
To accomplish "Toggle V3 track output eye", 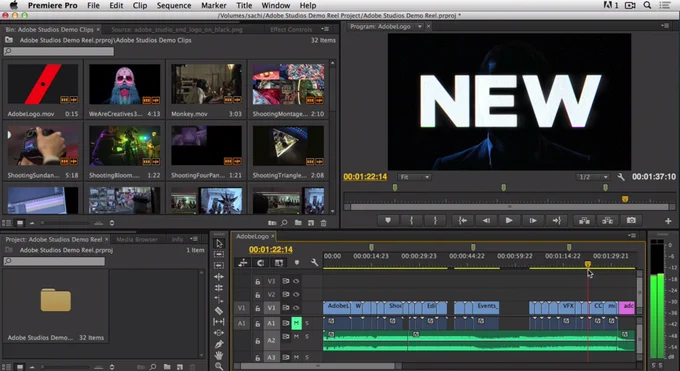I will coord(296,281).
